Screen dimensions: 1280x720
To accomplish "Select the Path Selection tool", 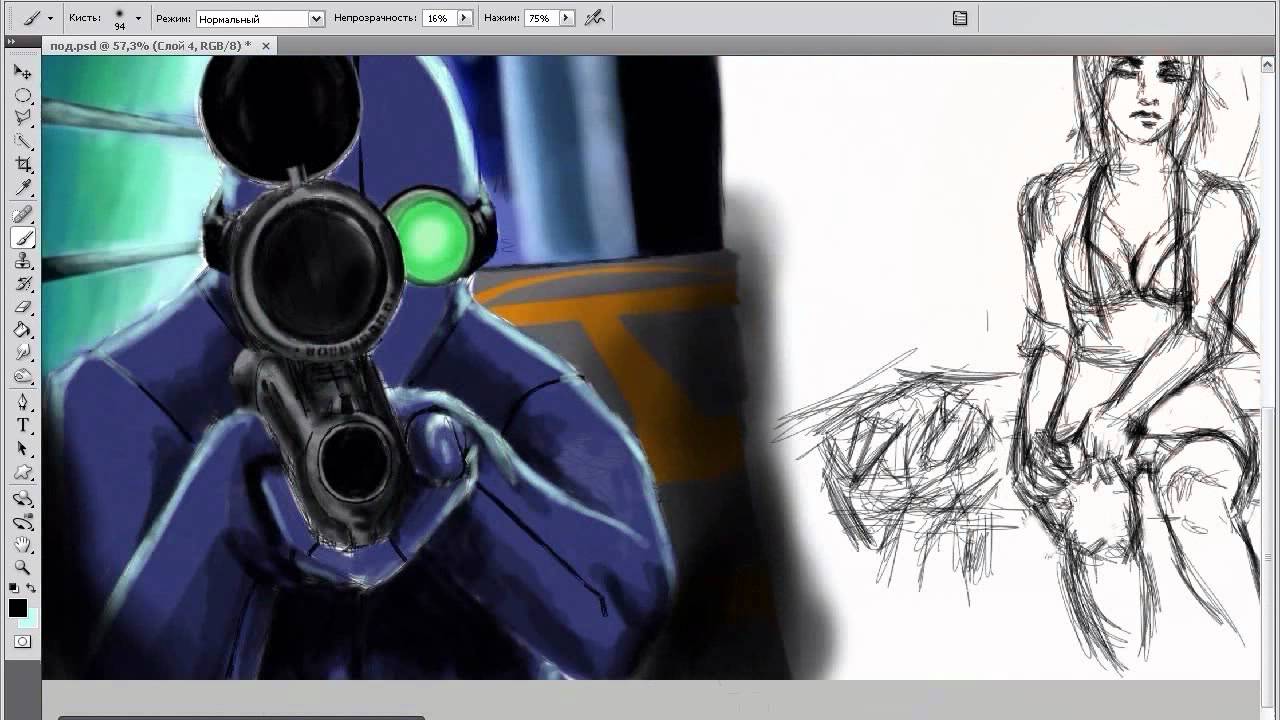I will tap(23, 449).
